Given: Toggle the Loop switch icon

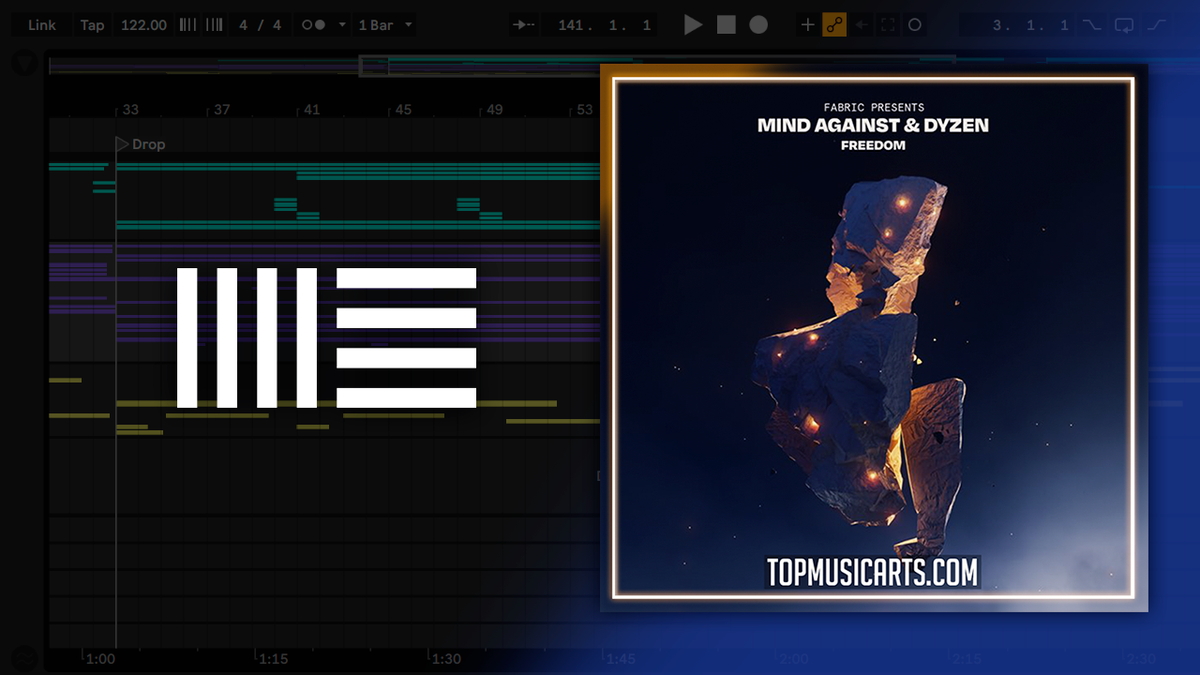Looking at the screenshot, I should pos(1125,25).
